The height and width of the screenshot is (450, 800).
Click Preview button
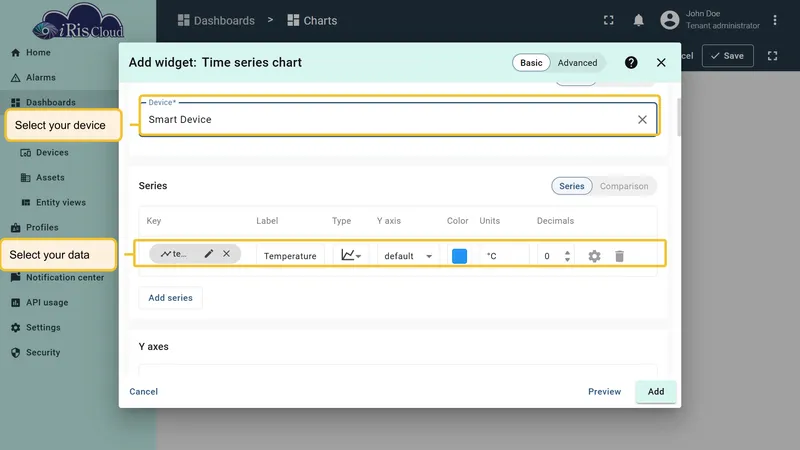[605, 392]
